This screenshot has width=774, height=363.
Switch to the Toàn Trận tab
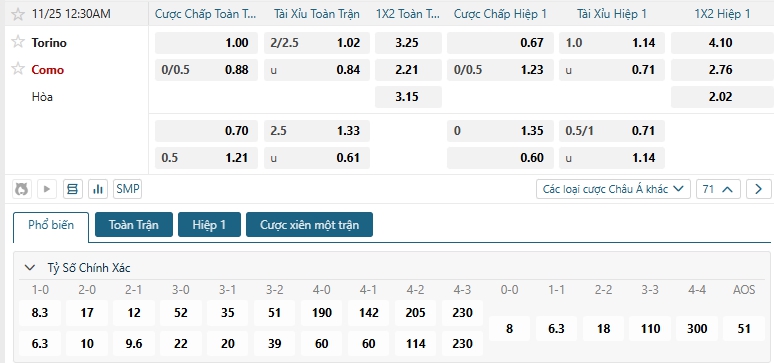coord(134,225)
